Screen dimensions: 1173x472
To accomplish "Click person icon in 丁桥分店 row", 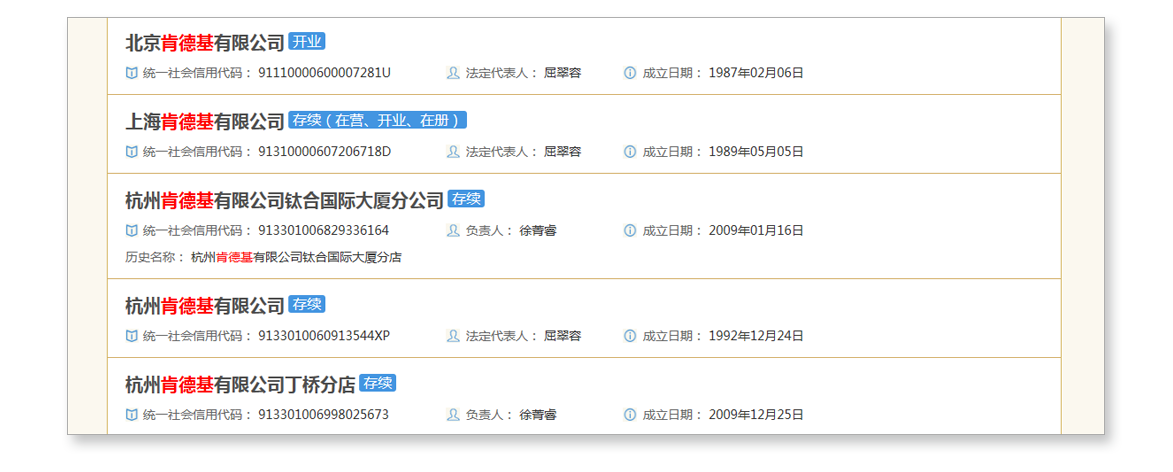I will click(453, 414).
